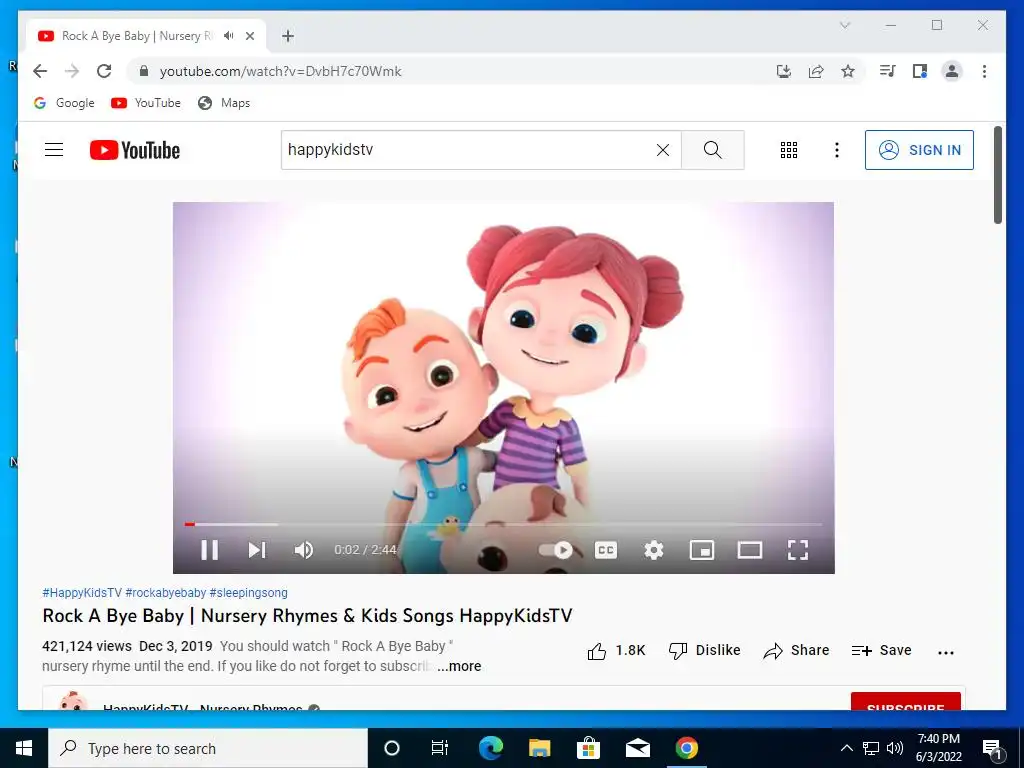Open the YouTube apps grid
1024x768 pixels.
[789, 150]
